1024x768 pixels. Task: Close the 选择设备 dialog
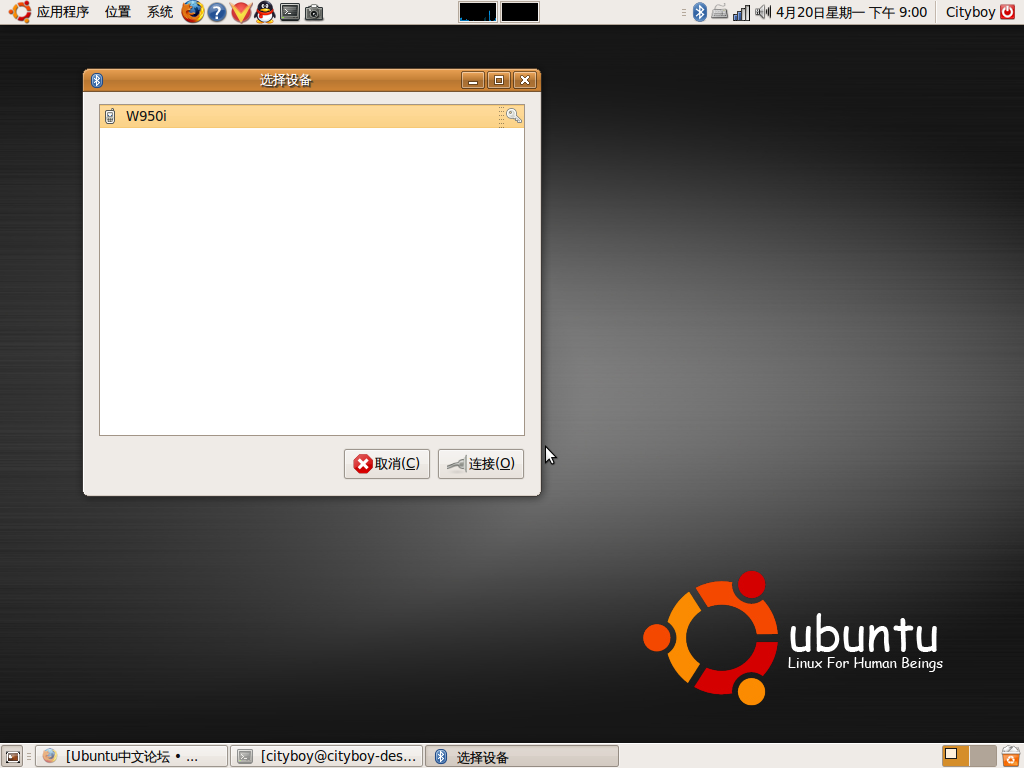coord(525,80)
